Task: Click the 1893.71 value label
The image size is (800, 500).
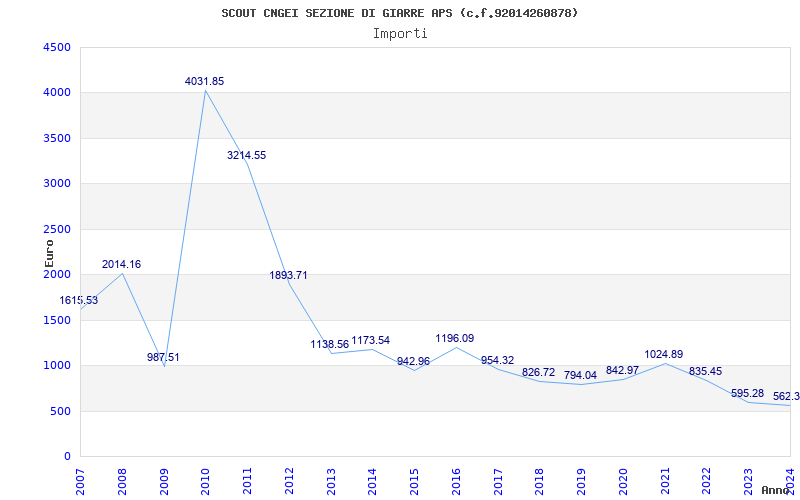Action: click(288, 276)
